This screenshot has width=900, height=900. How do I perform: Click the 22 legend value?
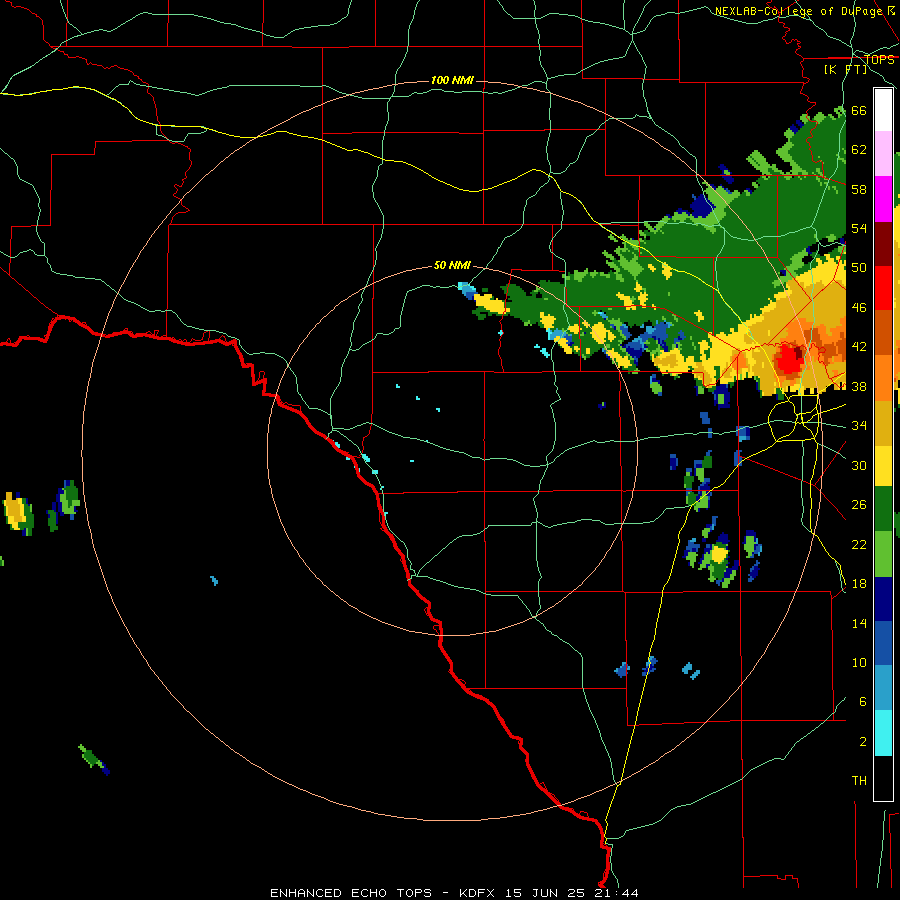point(859,544)
